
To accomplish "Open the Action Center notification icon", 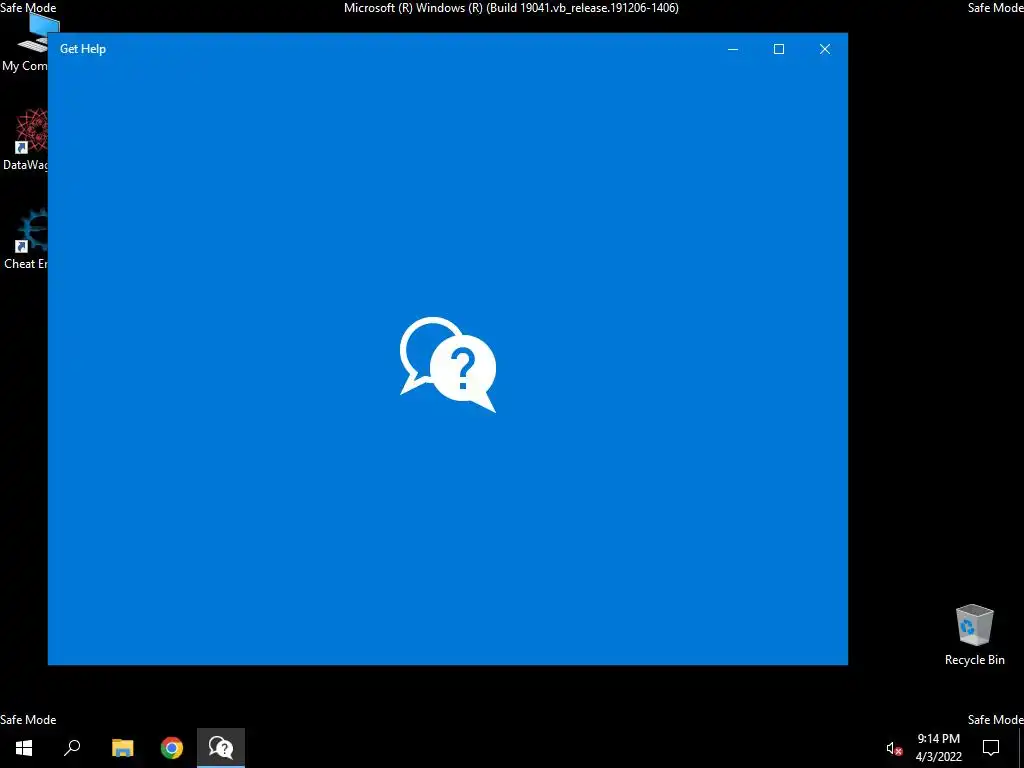I will click(x=991, y=748).
